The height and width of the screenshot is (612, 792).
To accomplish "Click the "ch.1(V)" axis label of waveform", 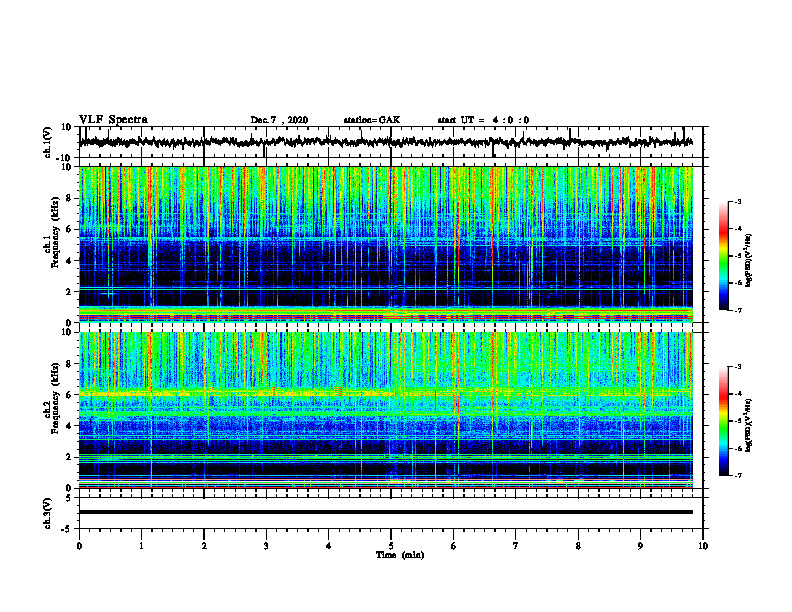I will (x=48, y=142).
